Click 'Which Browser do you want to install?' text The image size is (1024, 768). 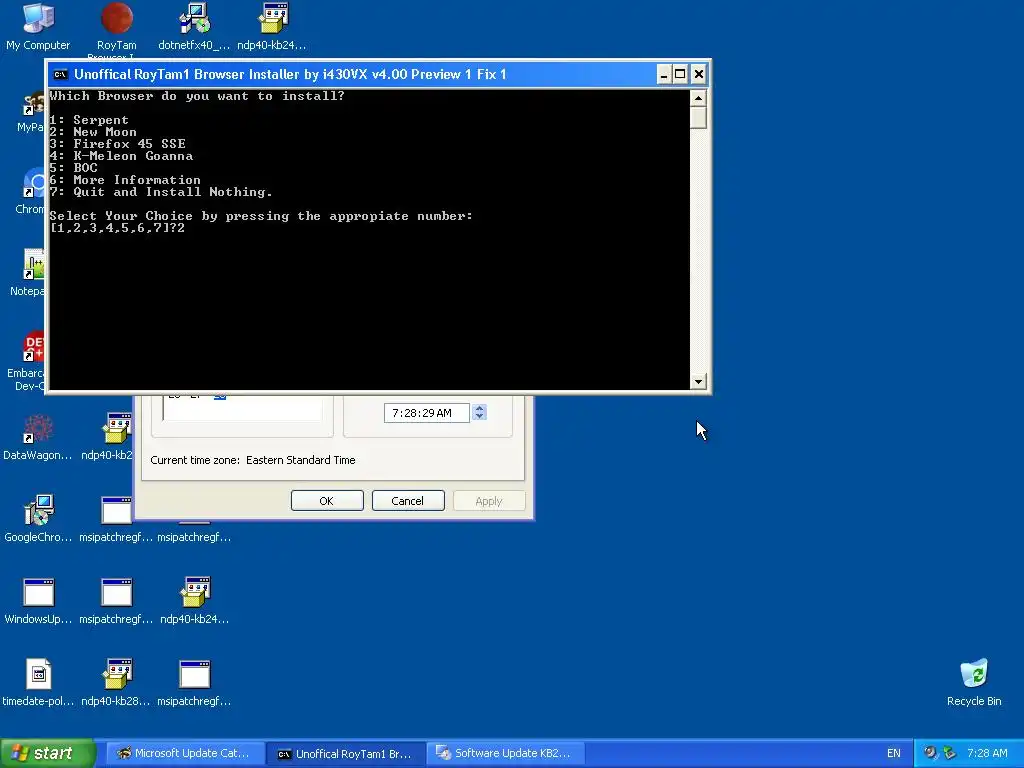197,96
